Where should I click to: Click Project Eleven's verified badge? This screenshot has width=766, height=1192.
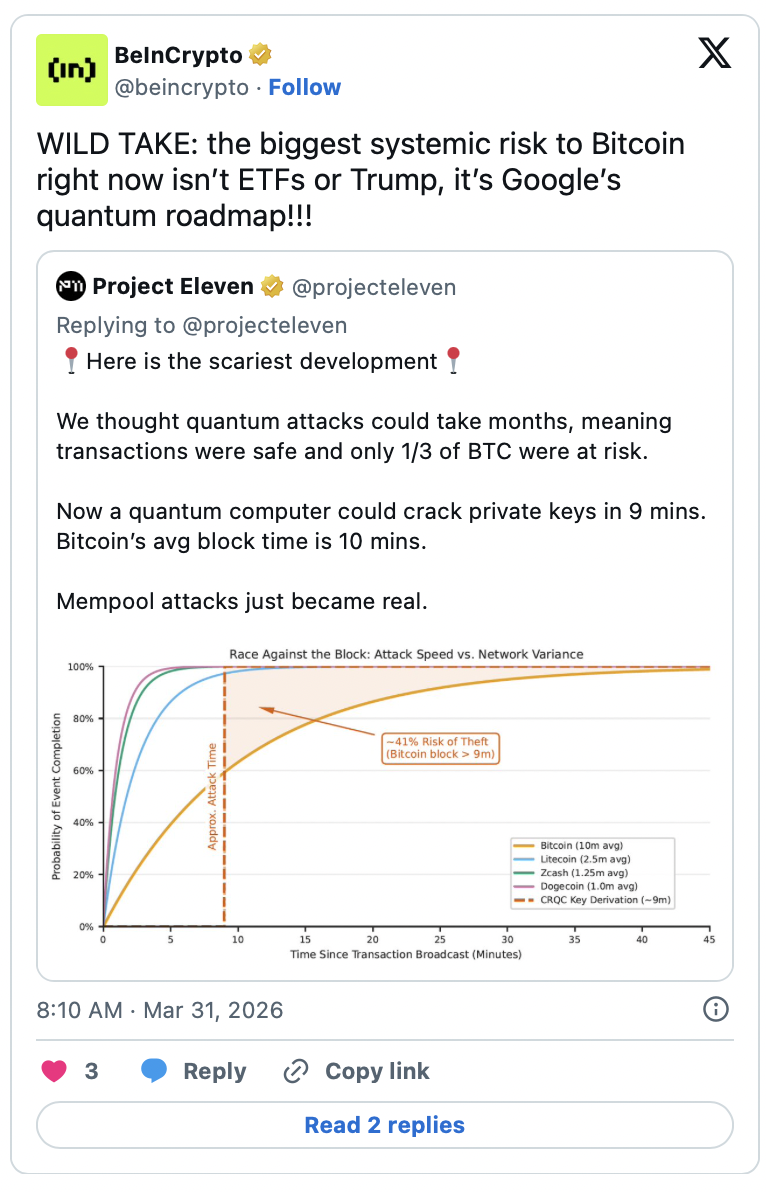click(271, 287)
